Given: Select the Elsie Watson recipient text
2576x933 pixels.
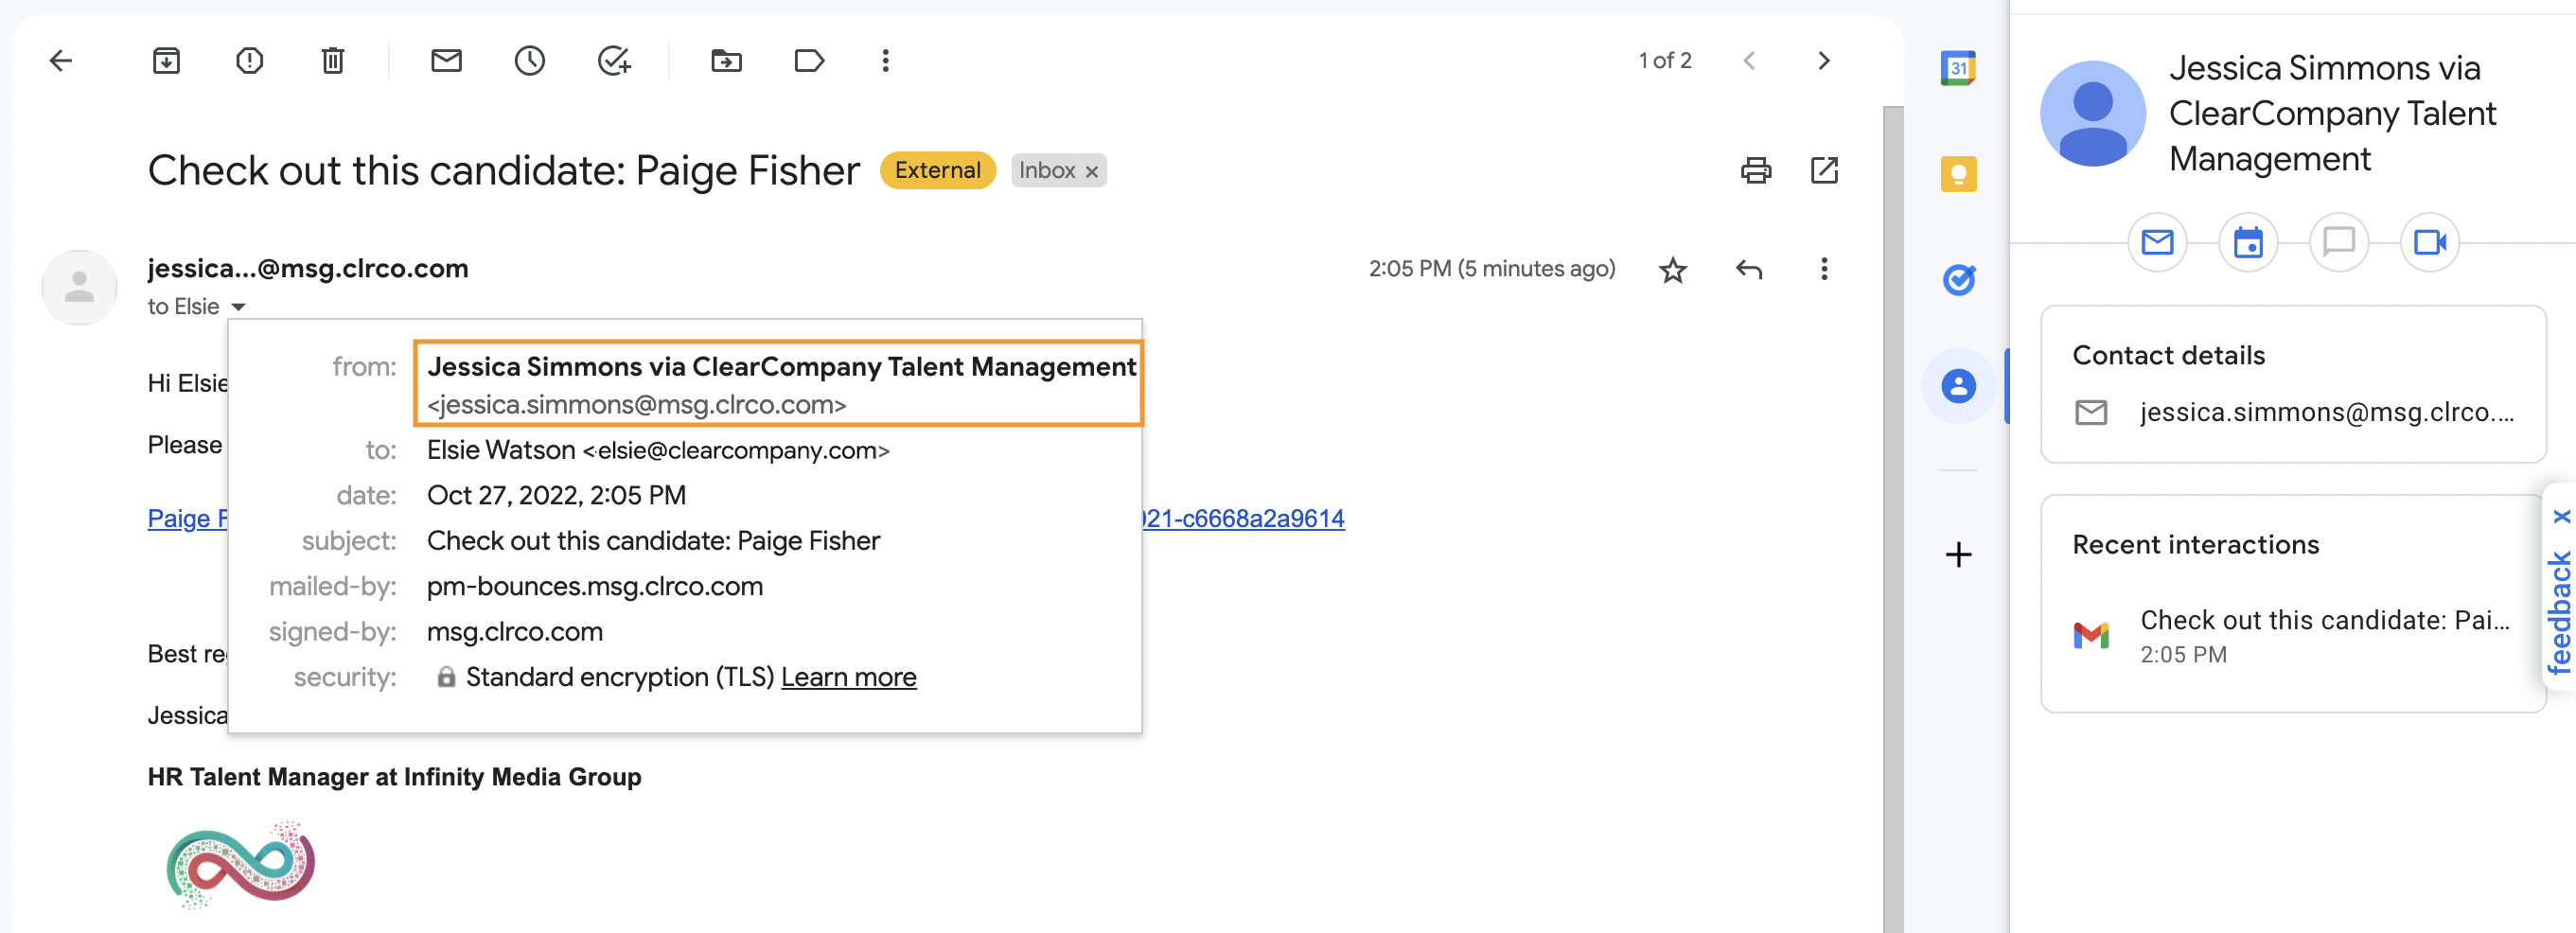Looking at the screenshot, I should click(x=658, y=451).
